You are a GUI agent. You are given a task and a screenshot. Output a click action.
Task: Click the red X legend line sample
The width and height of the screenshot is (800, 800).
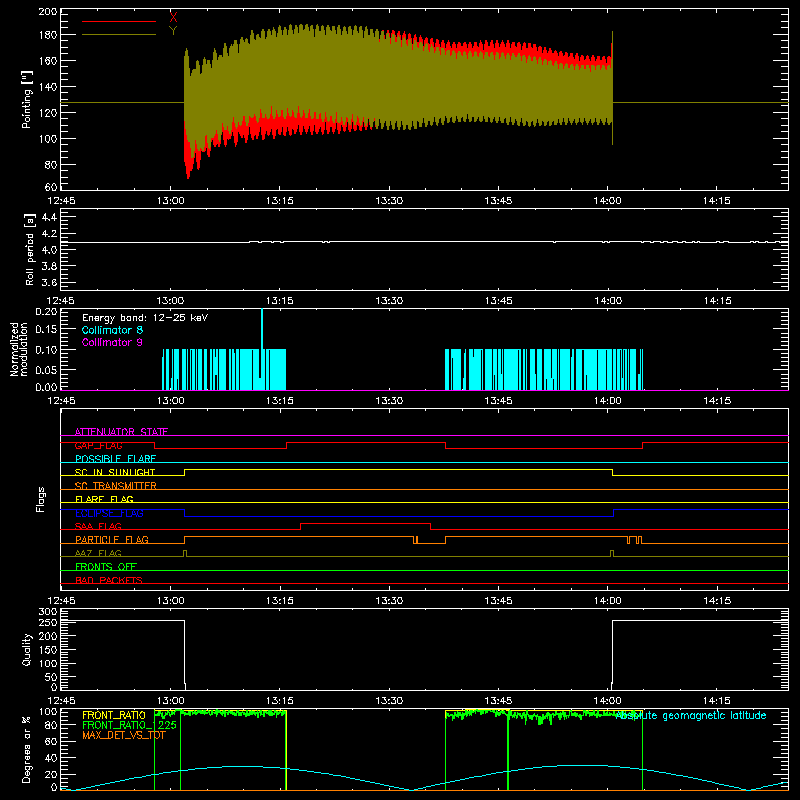click(x=119, y=21)
